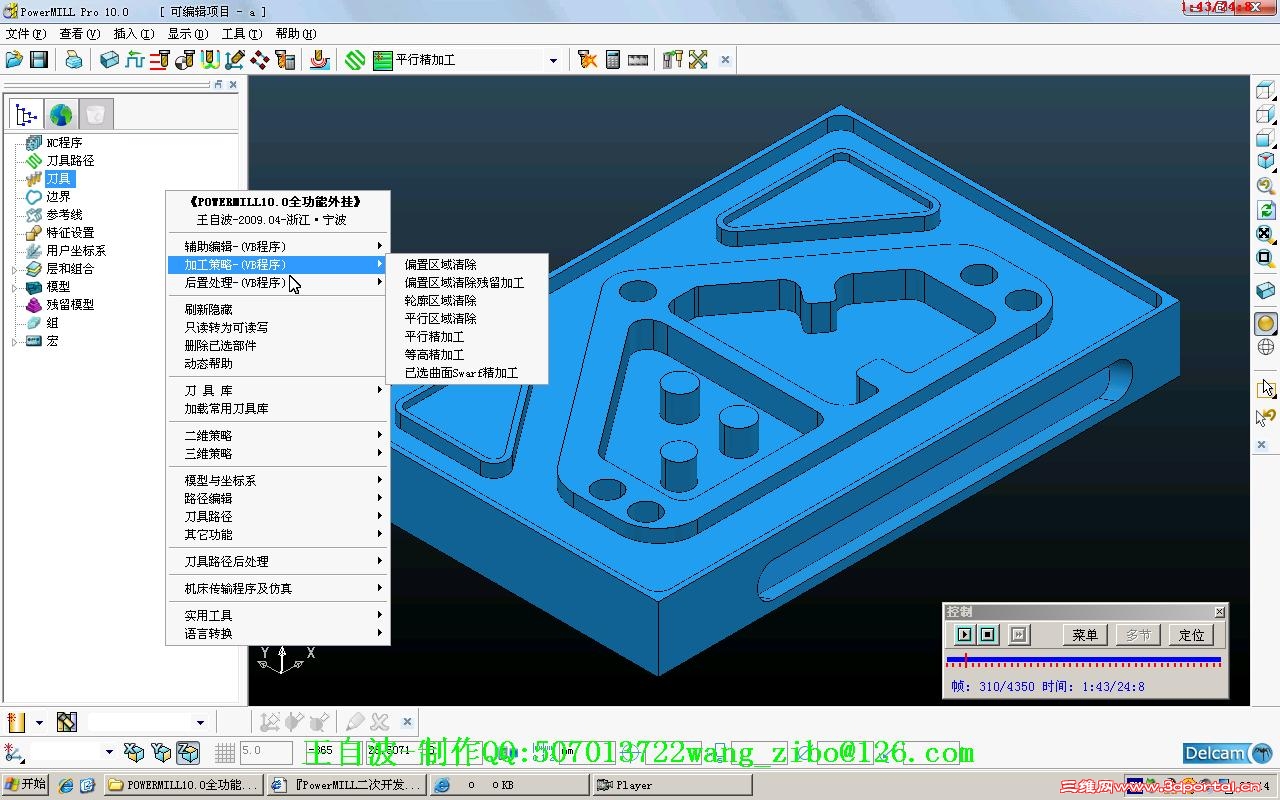Click the zoom to fit icon
This screenshot has height=800, width=1280.
tap(1266, 234)
